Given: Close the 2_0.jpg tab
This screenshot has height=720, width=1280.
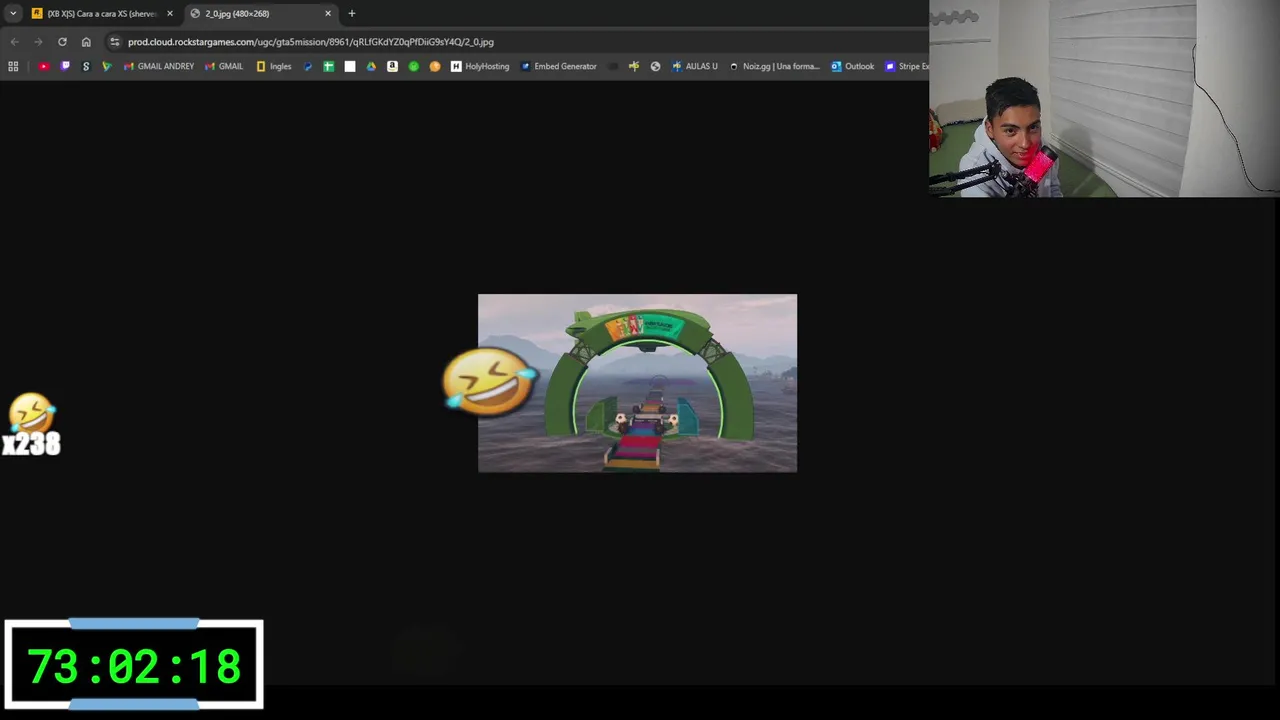Looking at the screenshot, I should (328, 13).
